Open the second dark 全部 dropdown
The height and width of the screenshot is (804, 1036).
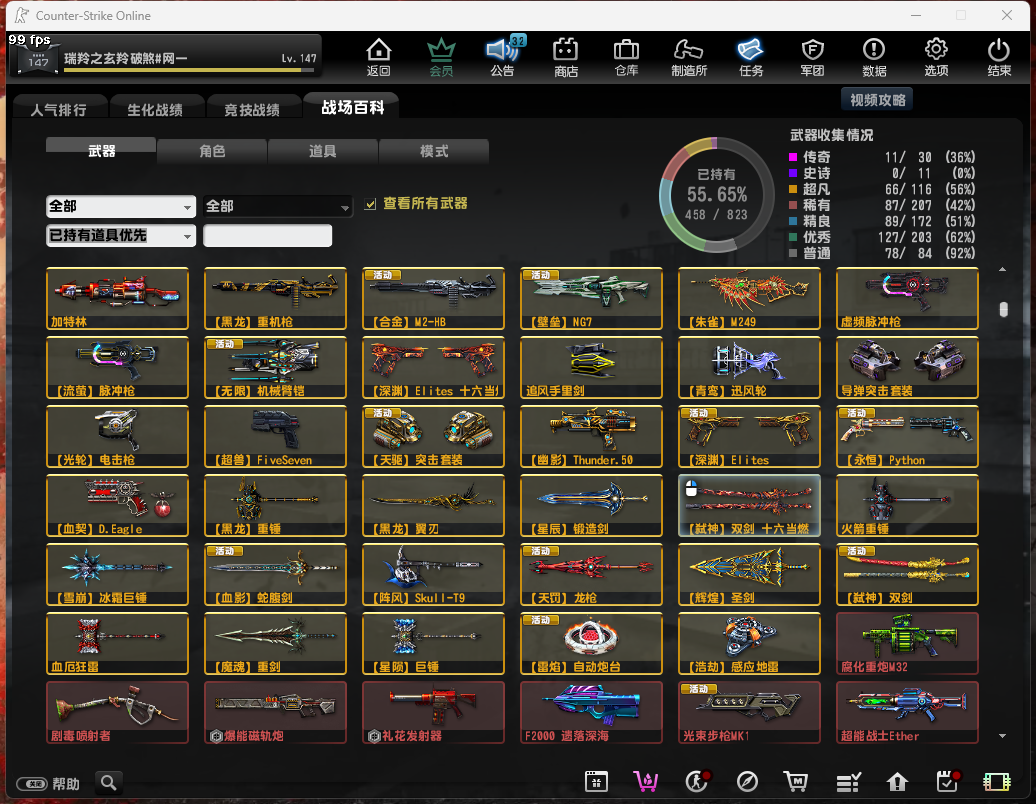[278, 207]
